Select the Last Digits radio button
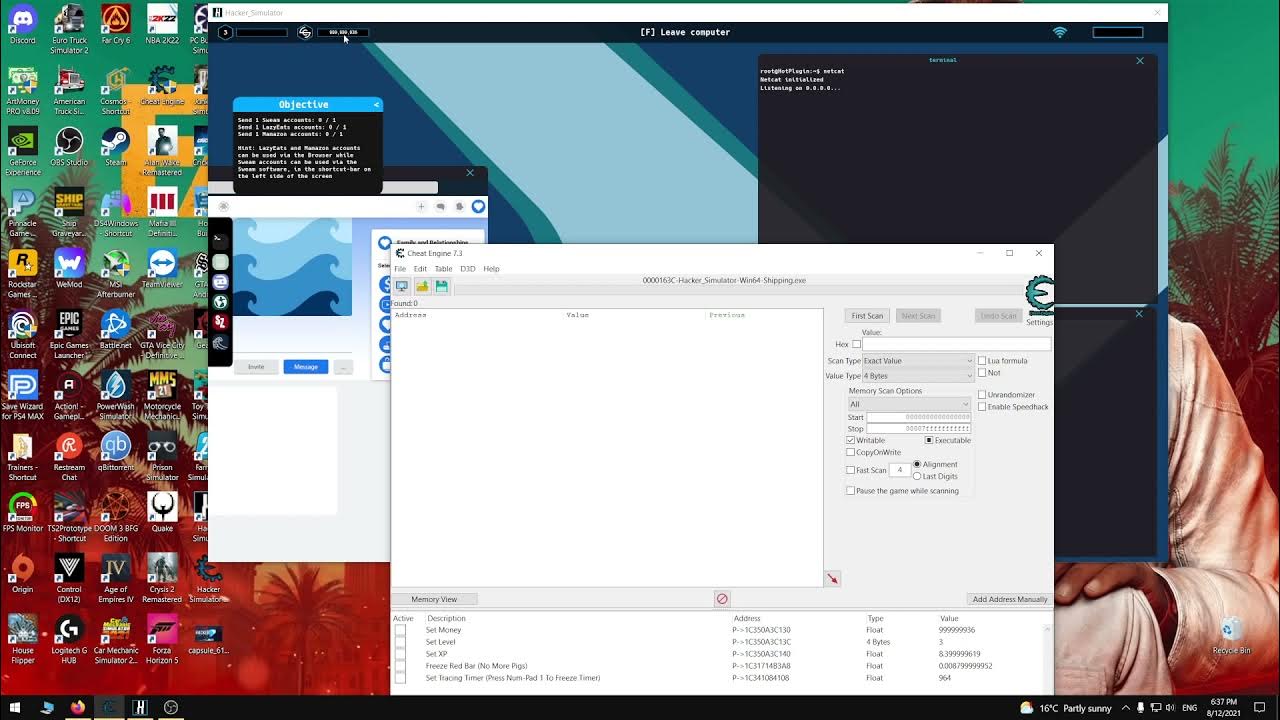The height and width of the screenshot is (720, 1280). [x=917, y=476]
